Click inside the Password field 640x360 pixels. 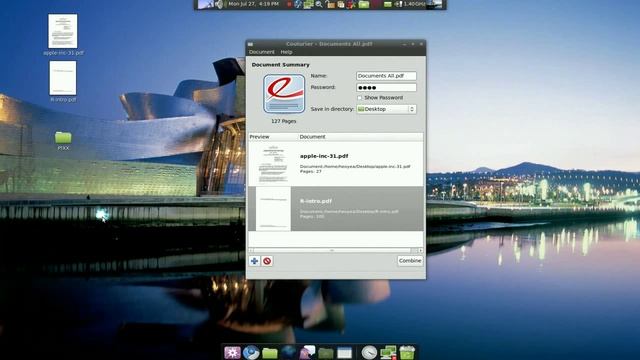386,87
